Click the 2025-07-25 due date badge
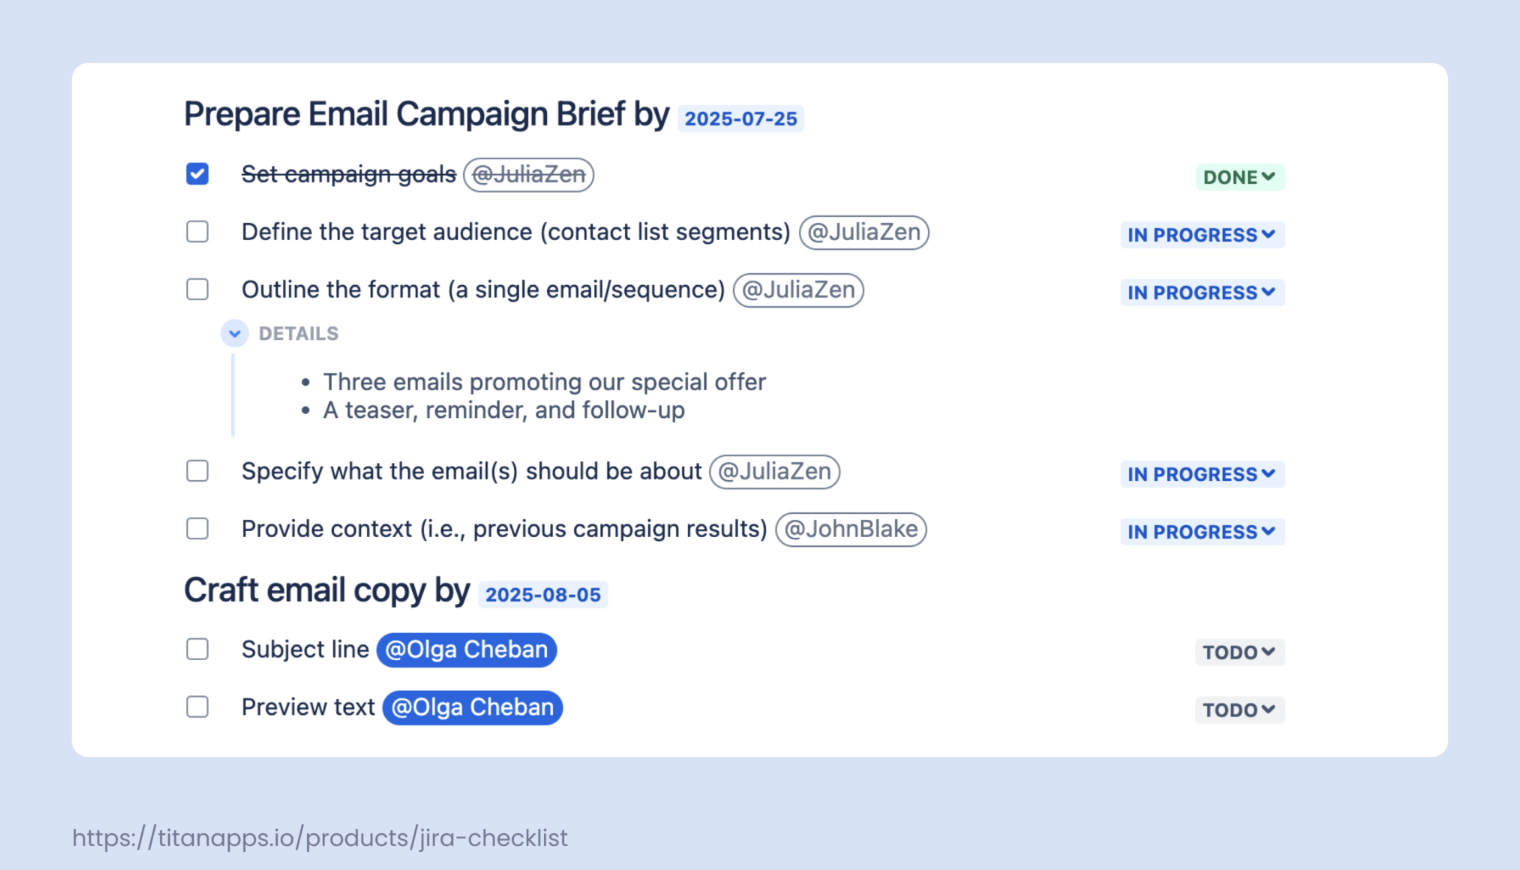 pos(741,119)
